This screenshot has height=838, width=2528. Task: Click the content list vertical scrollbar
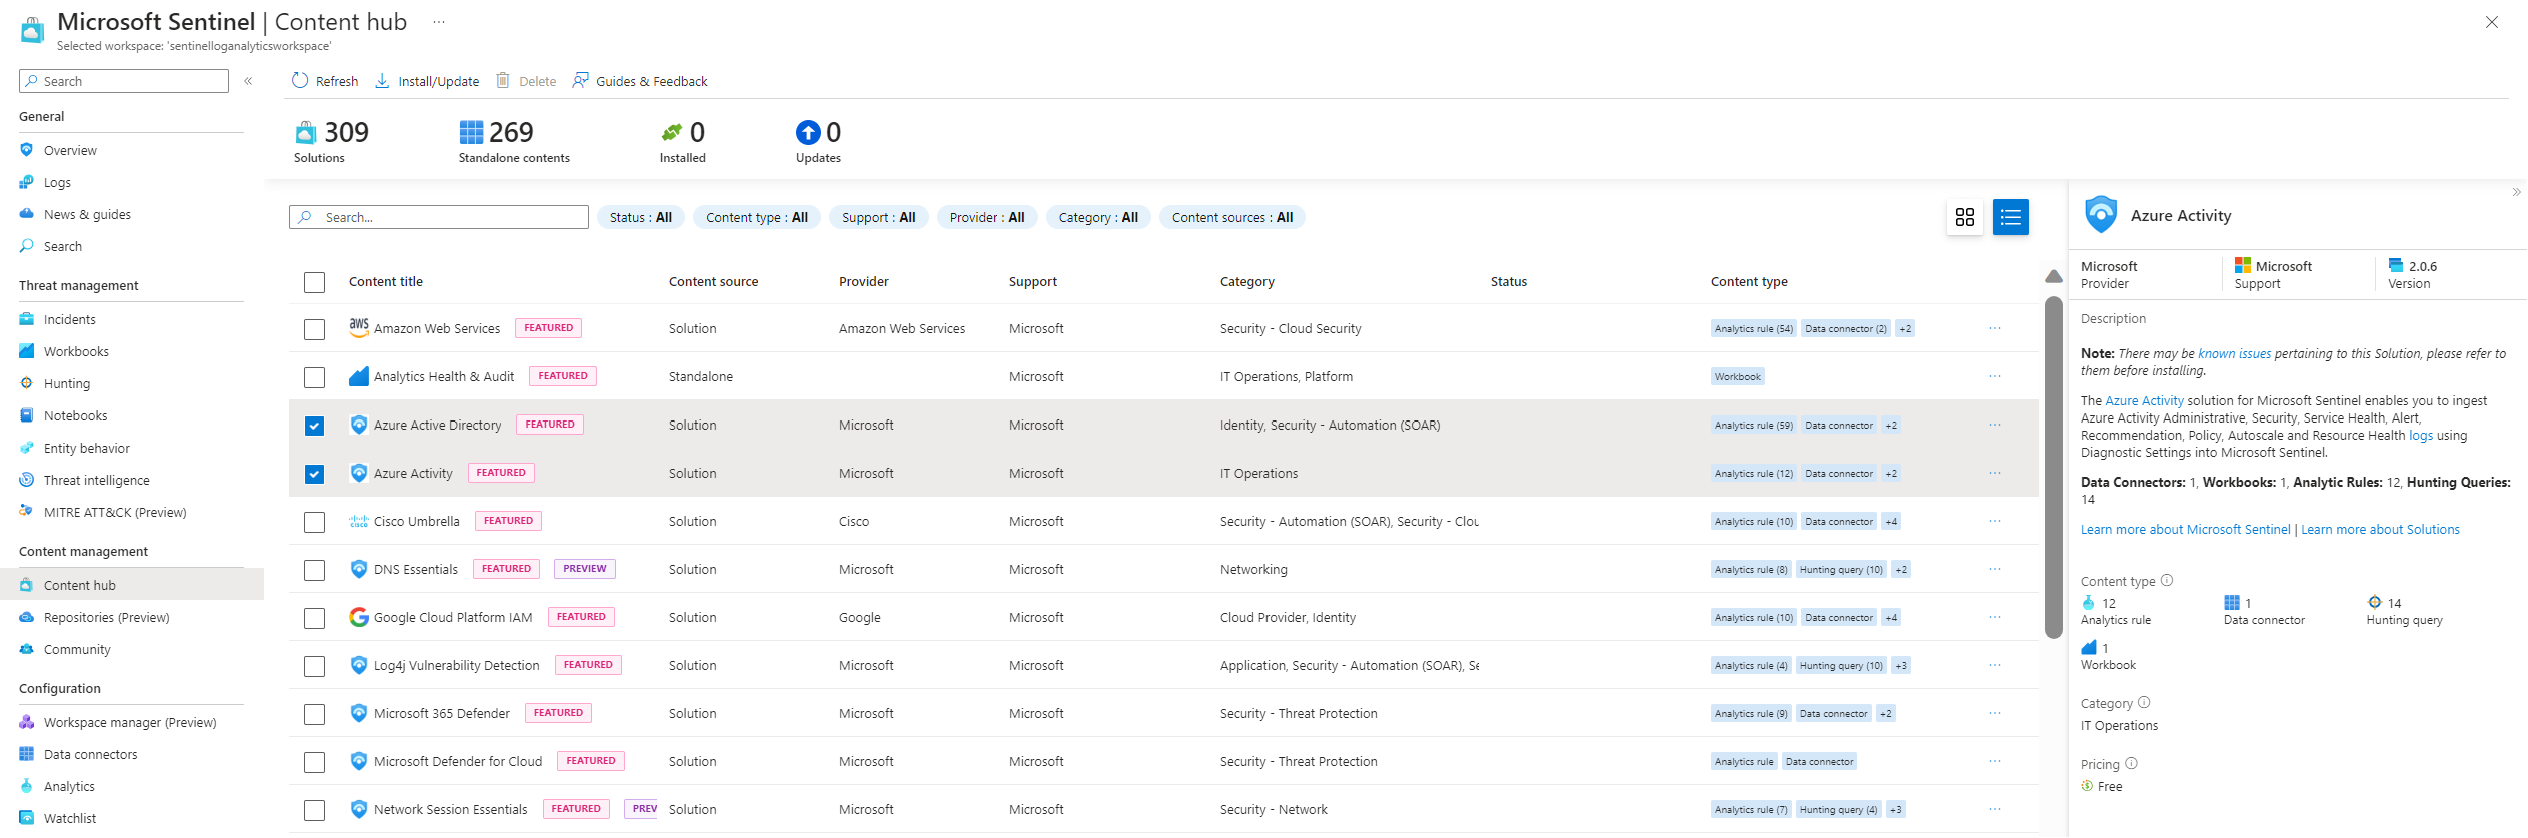[x=2054, y=467]
